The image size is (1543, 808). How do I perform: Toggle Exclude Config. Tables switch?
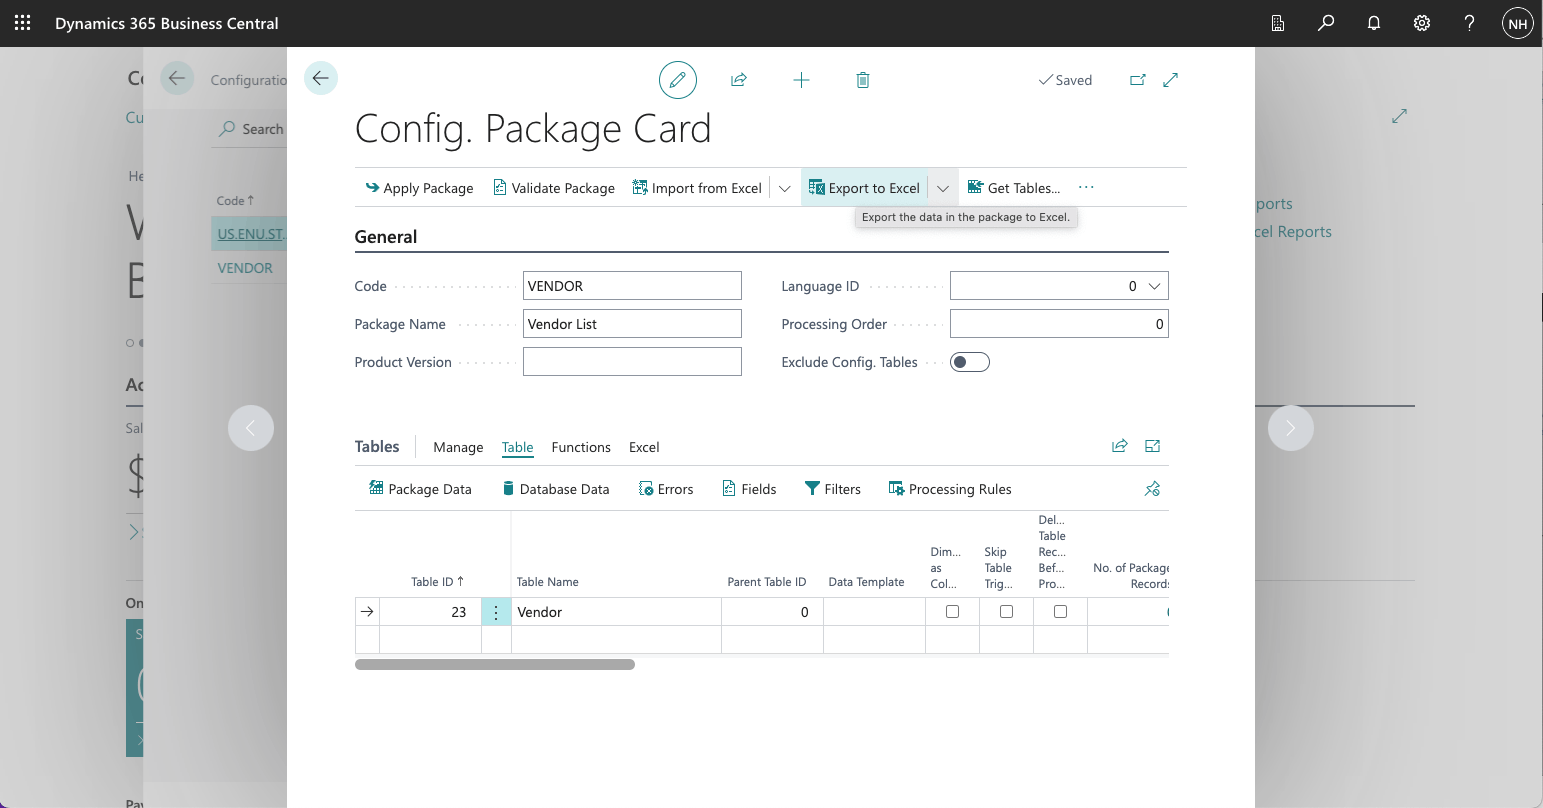pyautogui.click(x=969, y=362)
